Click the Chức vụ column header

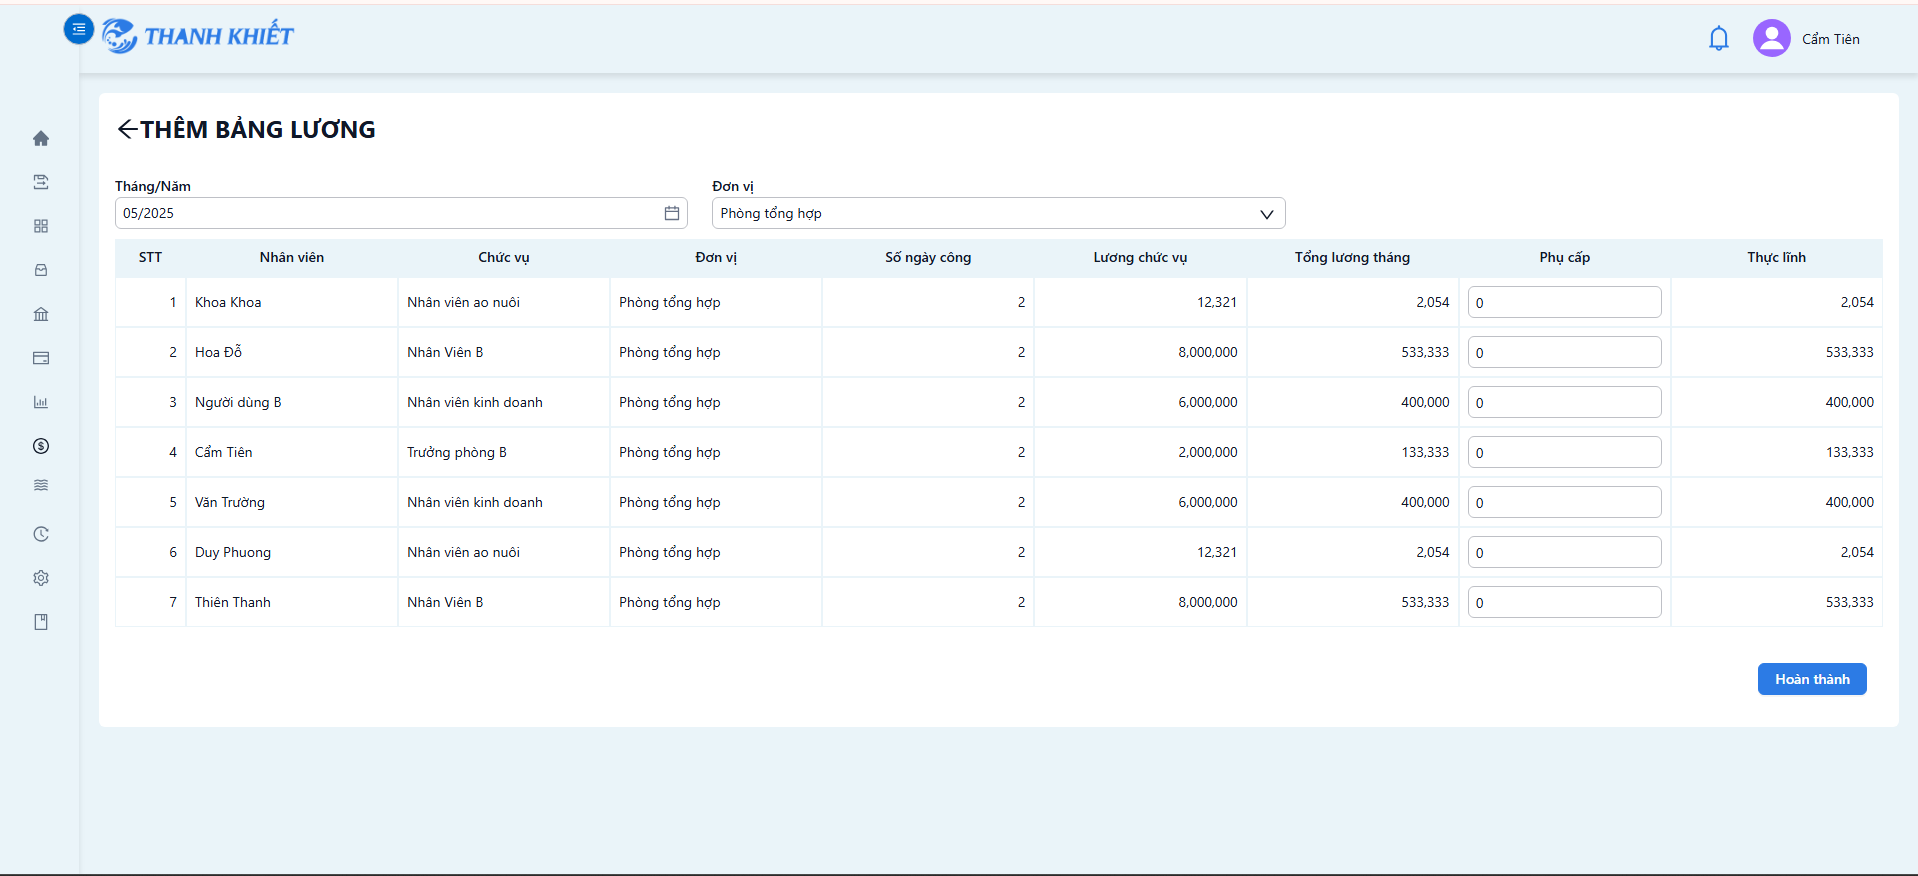(504, 257)
